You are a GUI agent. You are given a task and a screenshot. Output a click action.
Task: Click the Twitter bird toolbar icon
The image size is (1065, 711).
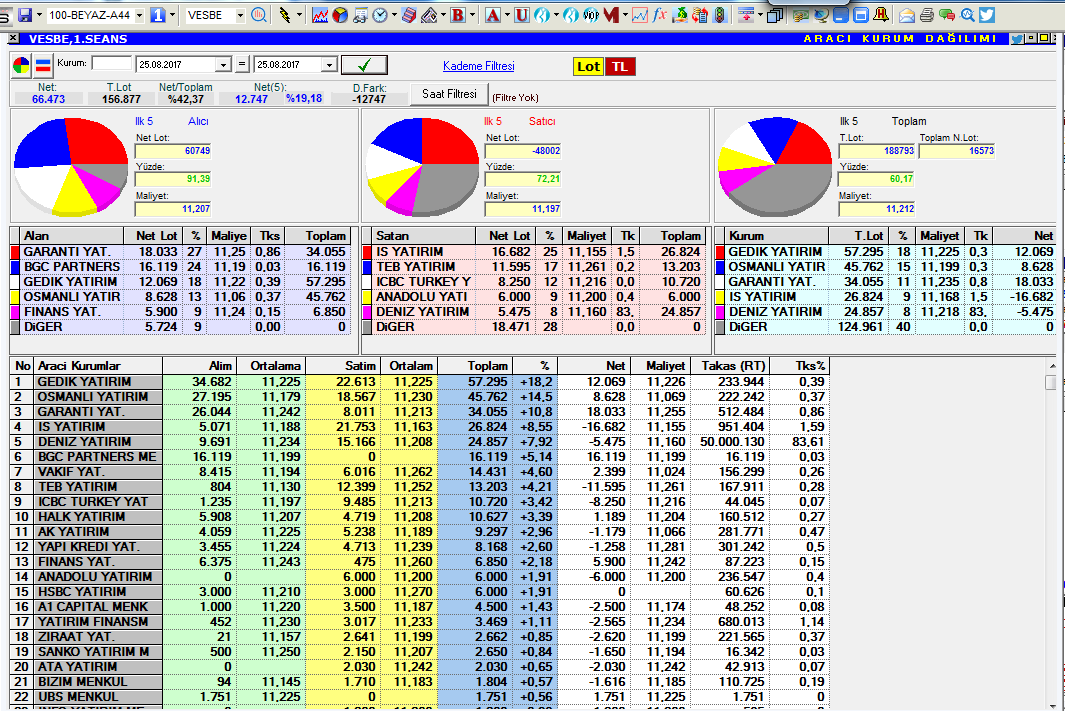987,14
